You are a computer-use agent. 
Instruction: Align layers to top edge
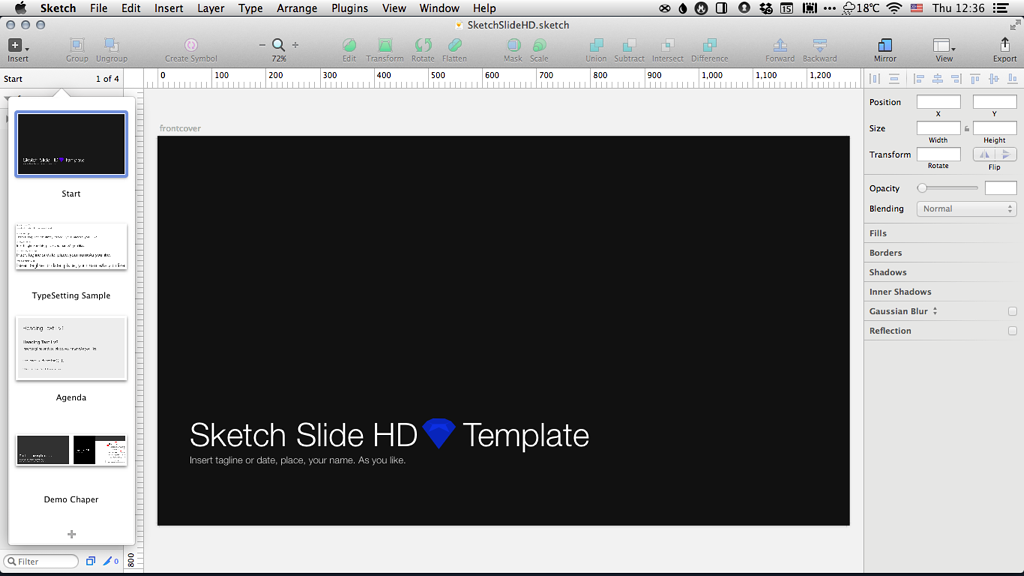[x=975, y=79]
